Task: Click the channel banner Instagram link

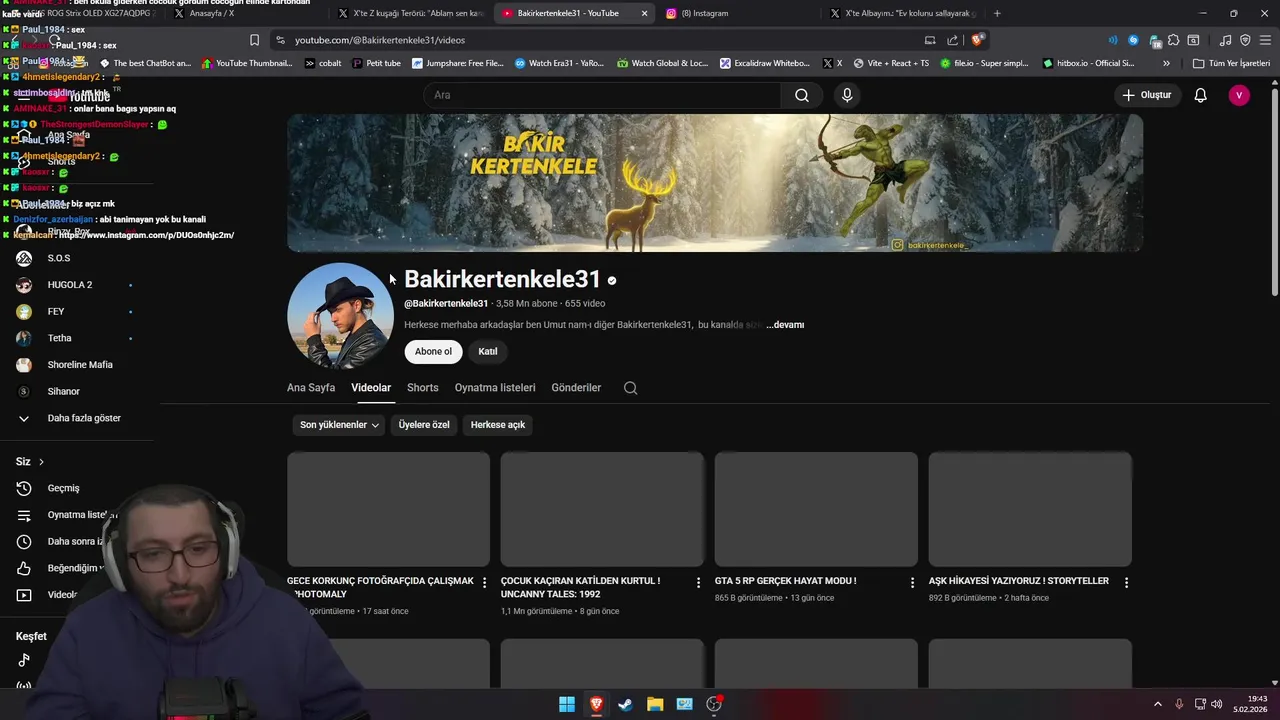Action: coord(930,245)
